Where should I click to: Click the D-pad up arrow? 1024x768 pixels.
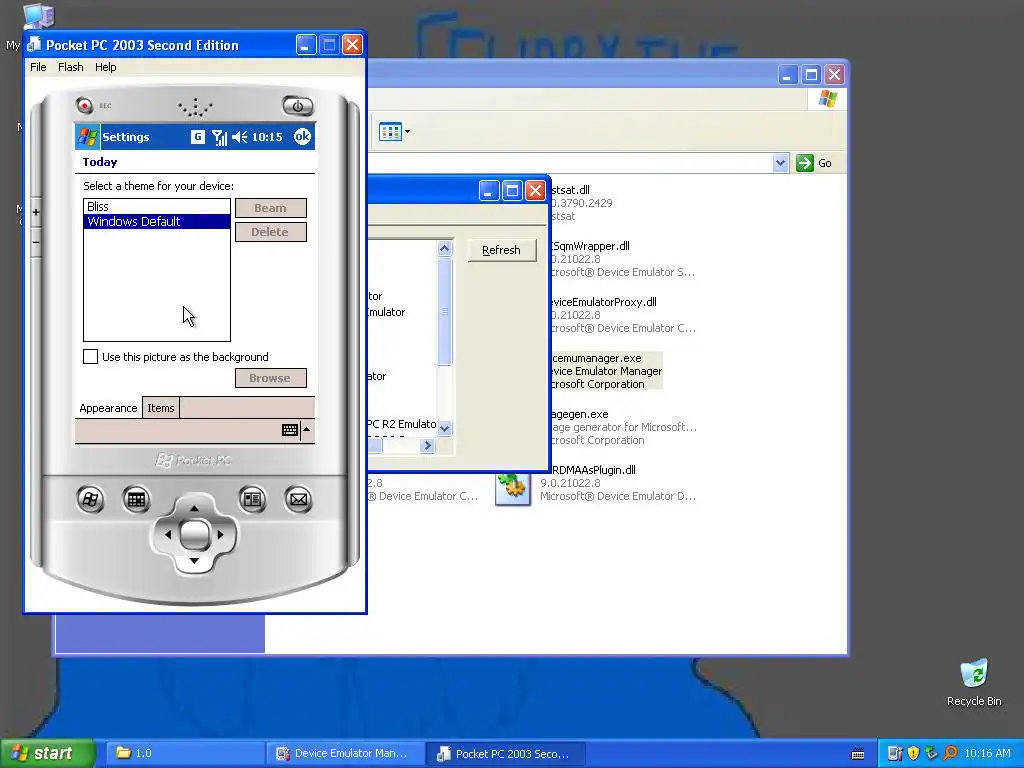[194, 507]
